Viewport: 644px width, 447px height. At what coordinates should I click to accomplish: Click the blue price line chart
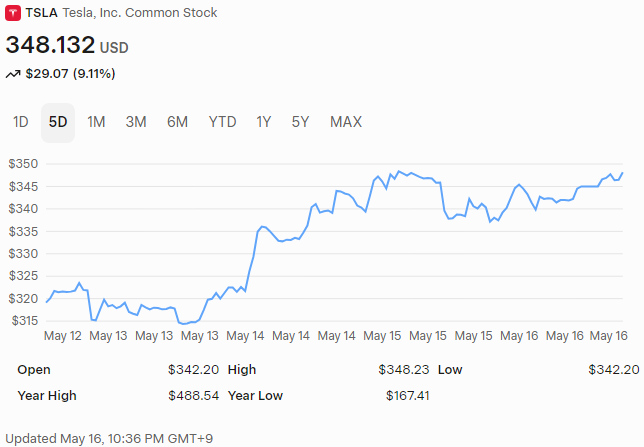pos(334,247)
